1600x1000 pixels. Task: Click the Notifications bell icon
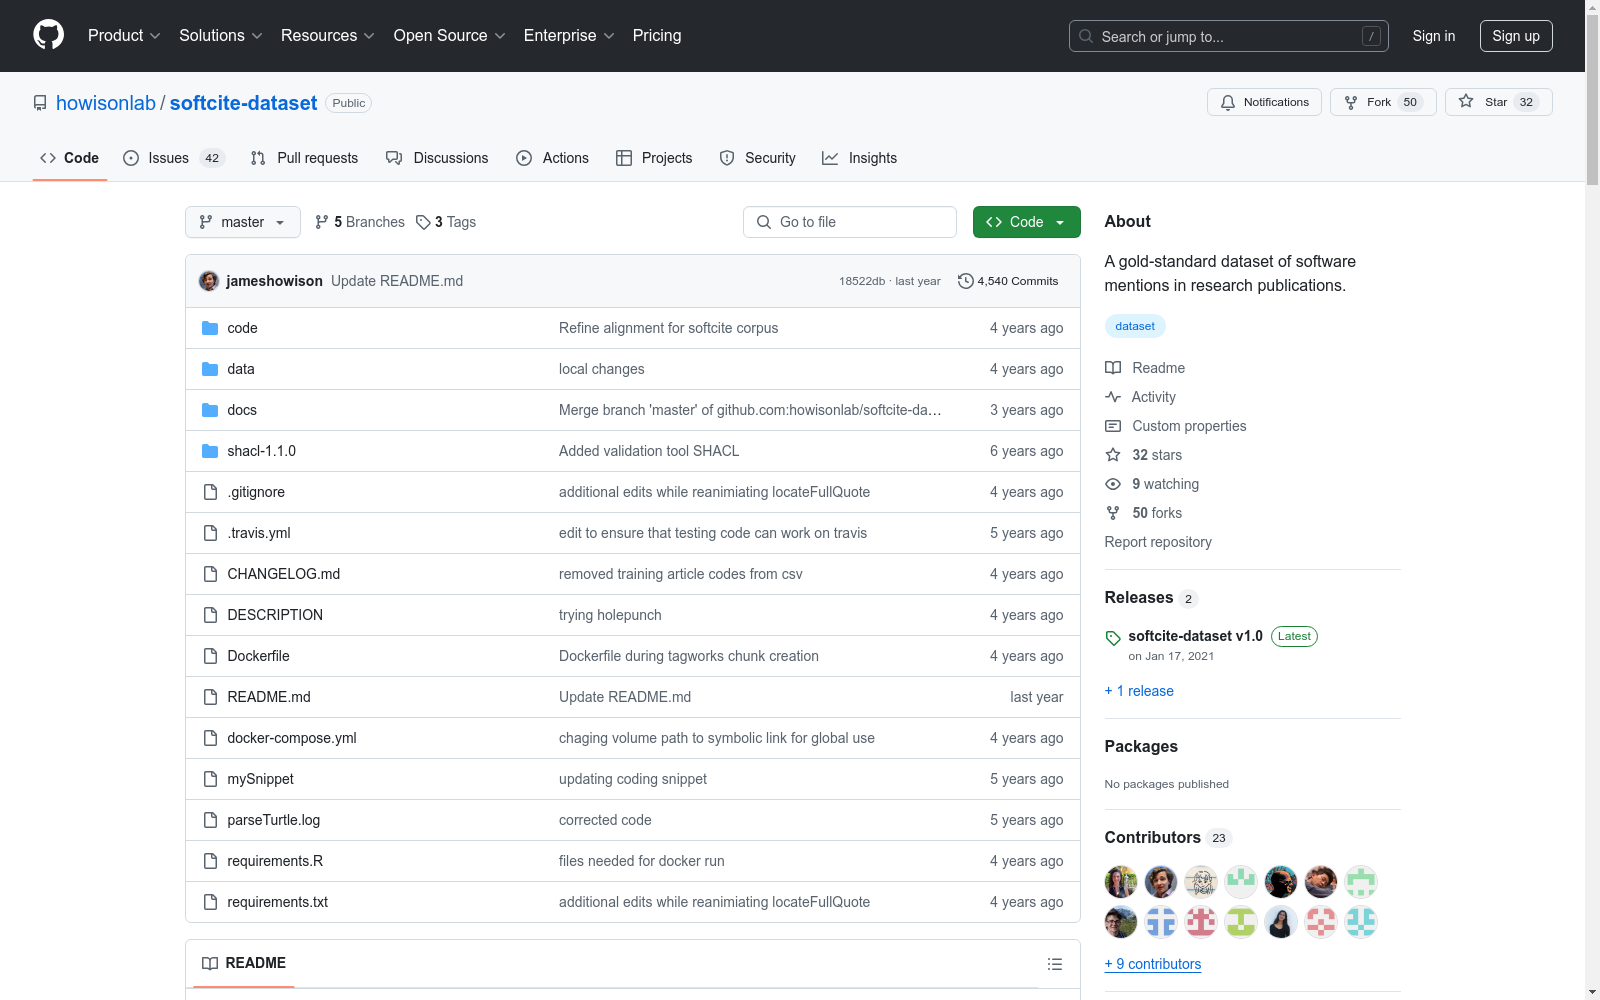[x=1228, y=102]
